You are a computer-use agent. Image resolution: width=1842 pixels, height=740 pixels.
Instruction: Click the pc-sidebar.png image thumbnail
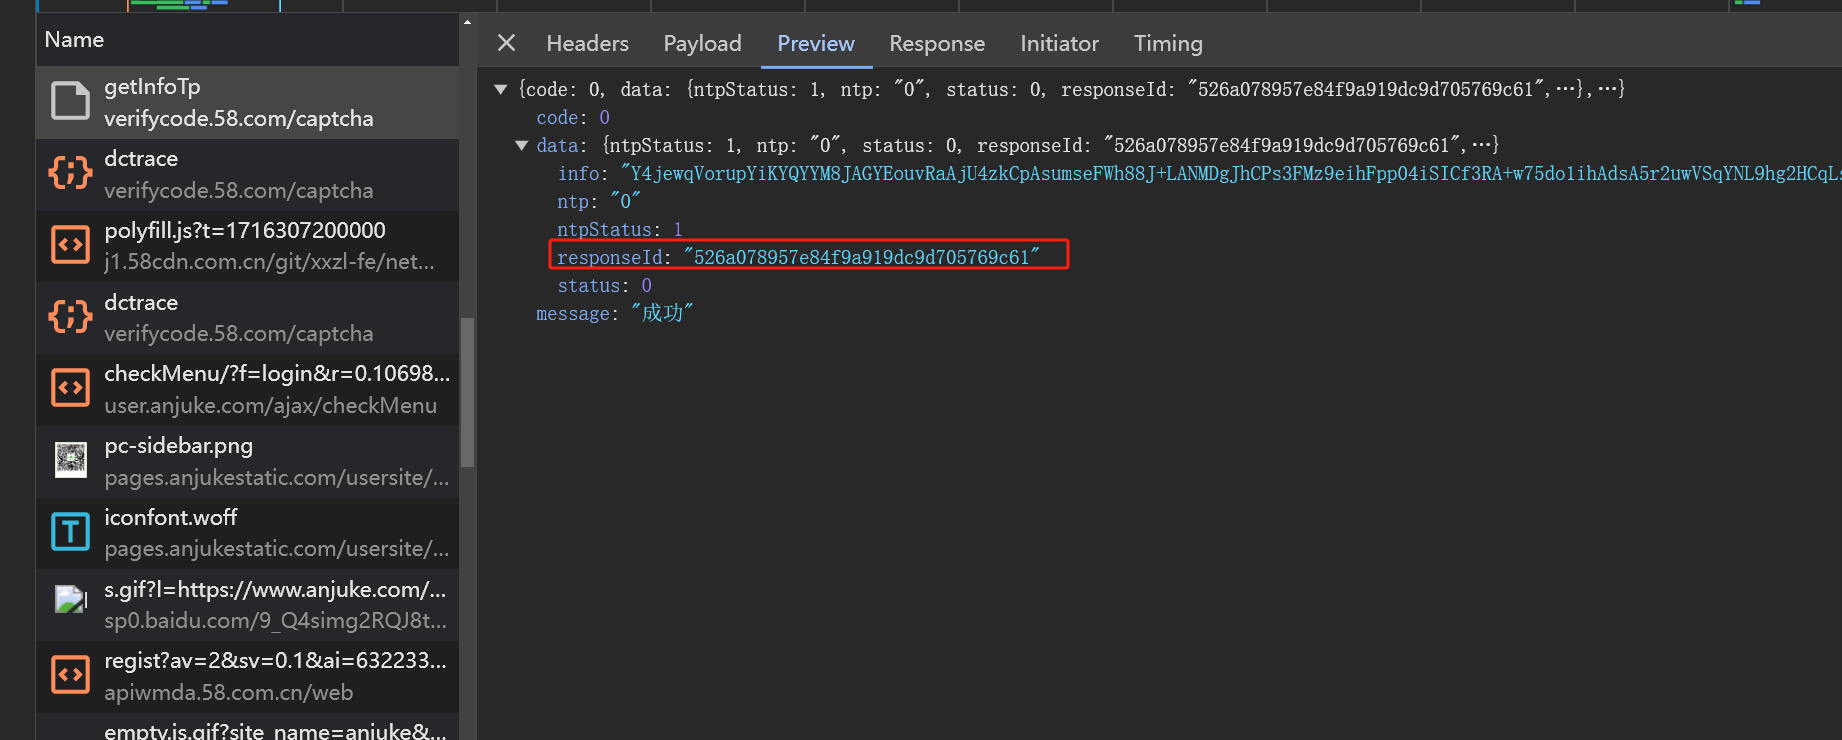click(x=70, y=460)
